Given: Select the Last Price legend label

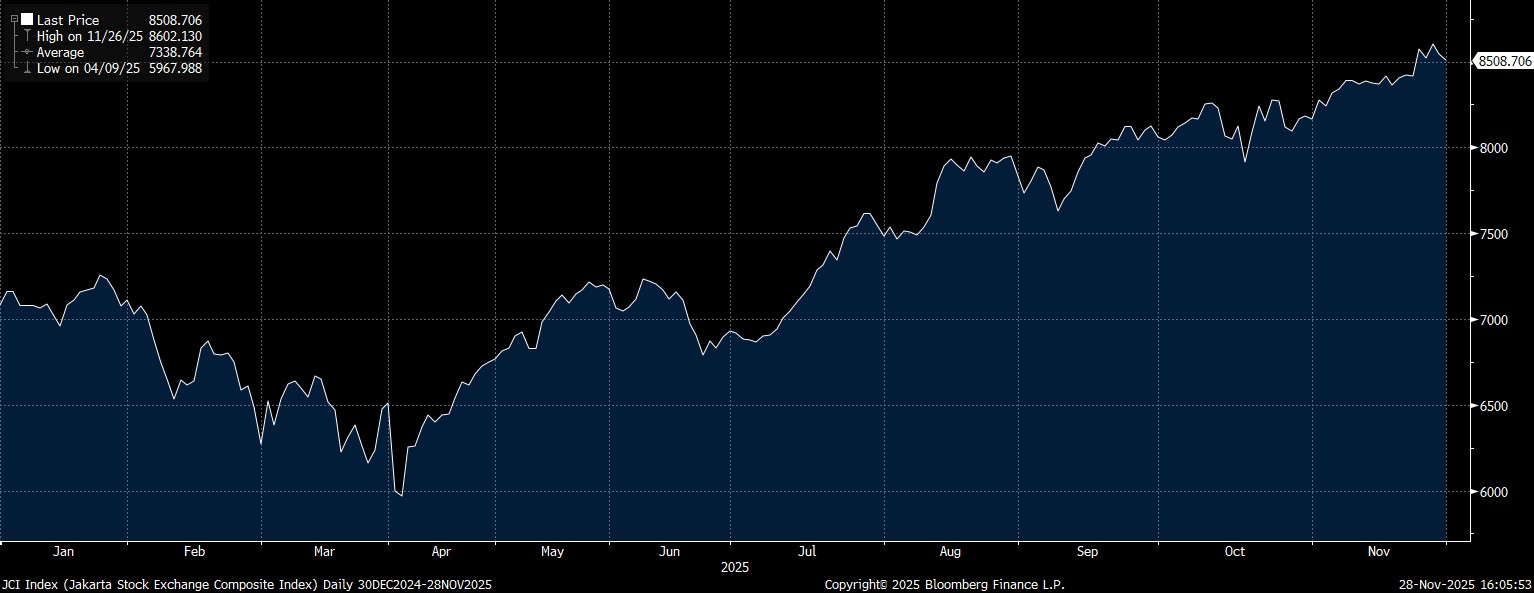Looking at the screenshot, I should [x=68, y=20].
